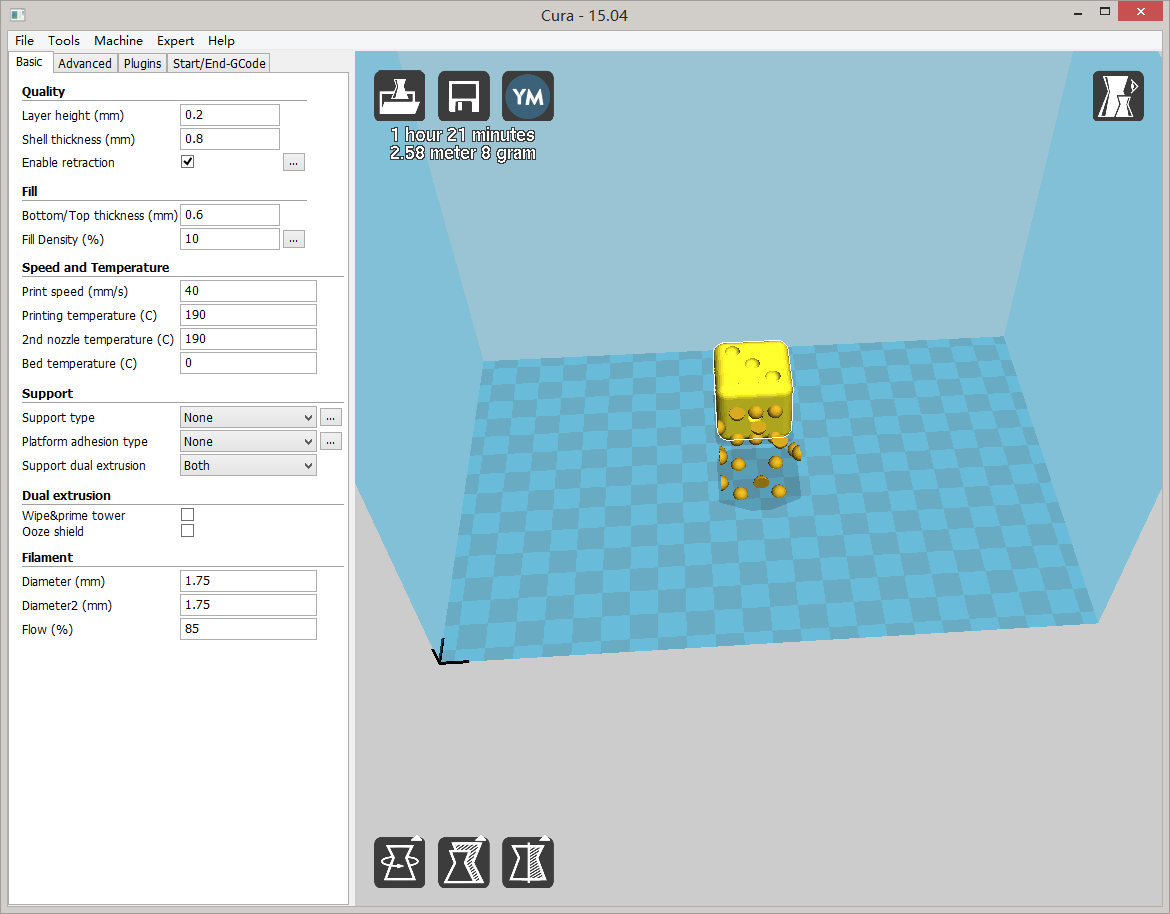
Task: Open the Support dual extrusion dropdown
Action: pyautogui.click(x=247, y=465)
